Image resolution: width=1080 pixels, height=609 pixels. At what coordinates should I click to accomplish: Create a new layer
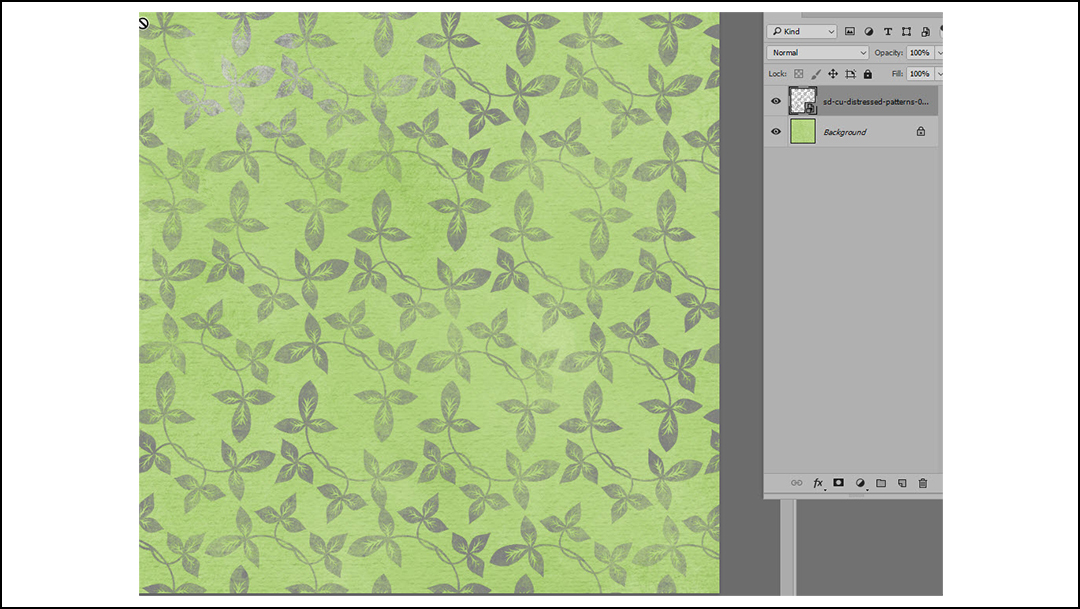[x=903, y=483]
